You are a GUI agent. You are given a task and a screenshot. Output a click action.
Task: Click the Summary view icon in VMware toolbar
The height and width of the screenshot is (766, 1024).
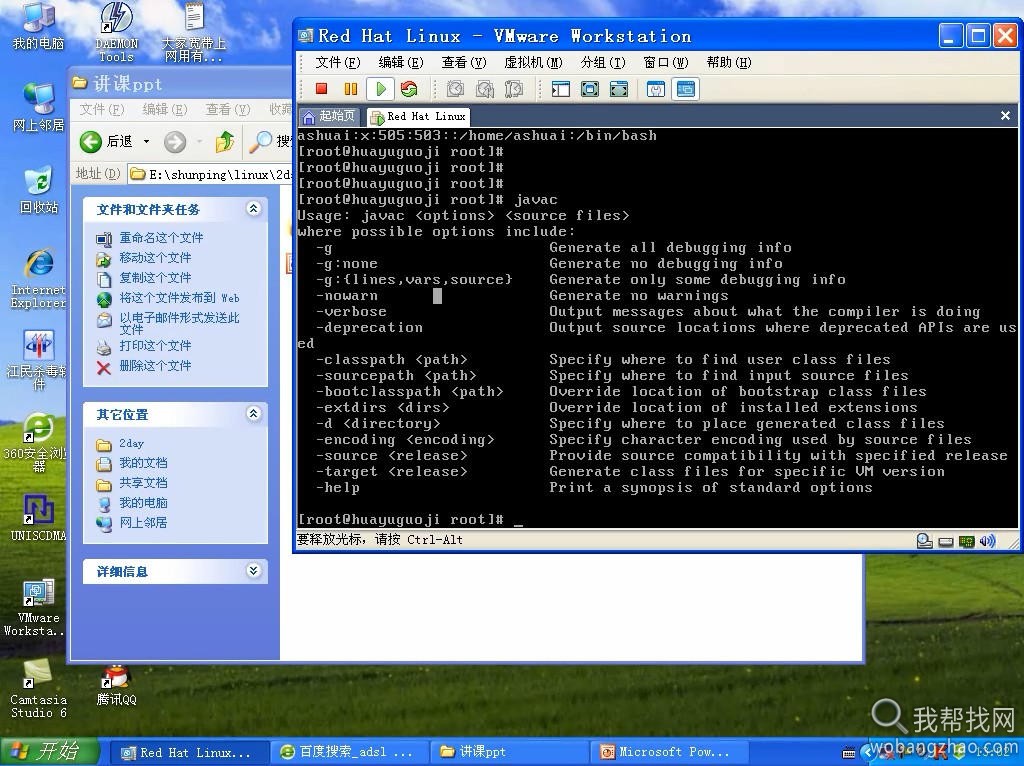pos(656,89)
